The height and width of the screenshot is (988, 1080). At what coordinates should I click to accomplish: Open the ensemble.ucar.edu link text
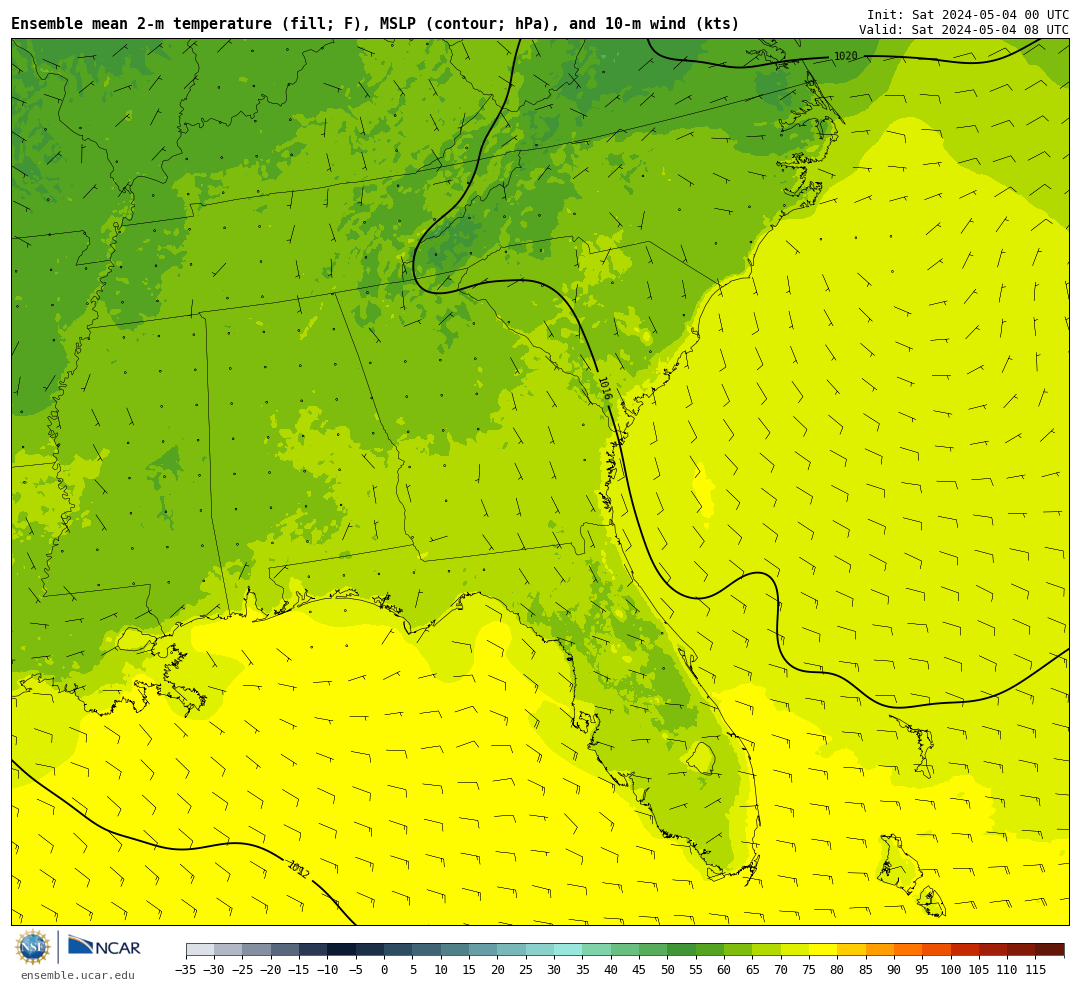(x=78, y=975)
